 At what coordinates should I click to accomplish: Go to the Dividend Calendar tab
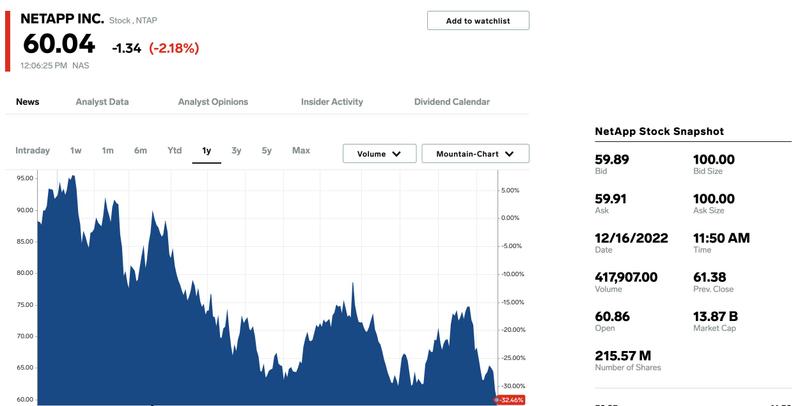[452, 102]
